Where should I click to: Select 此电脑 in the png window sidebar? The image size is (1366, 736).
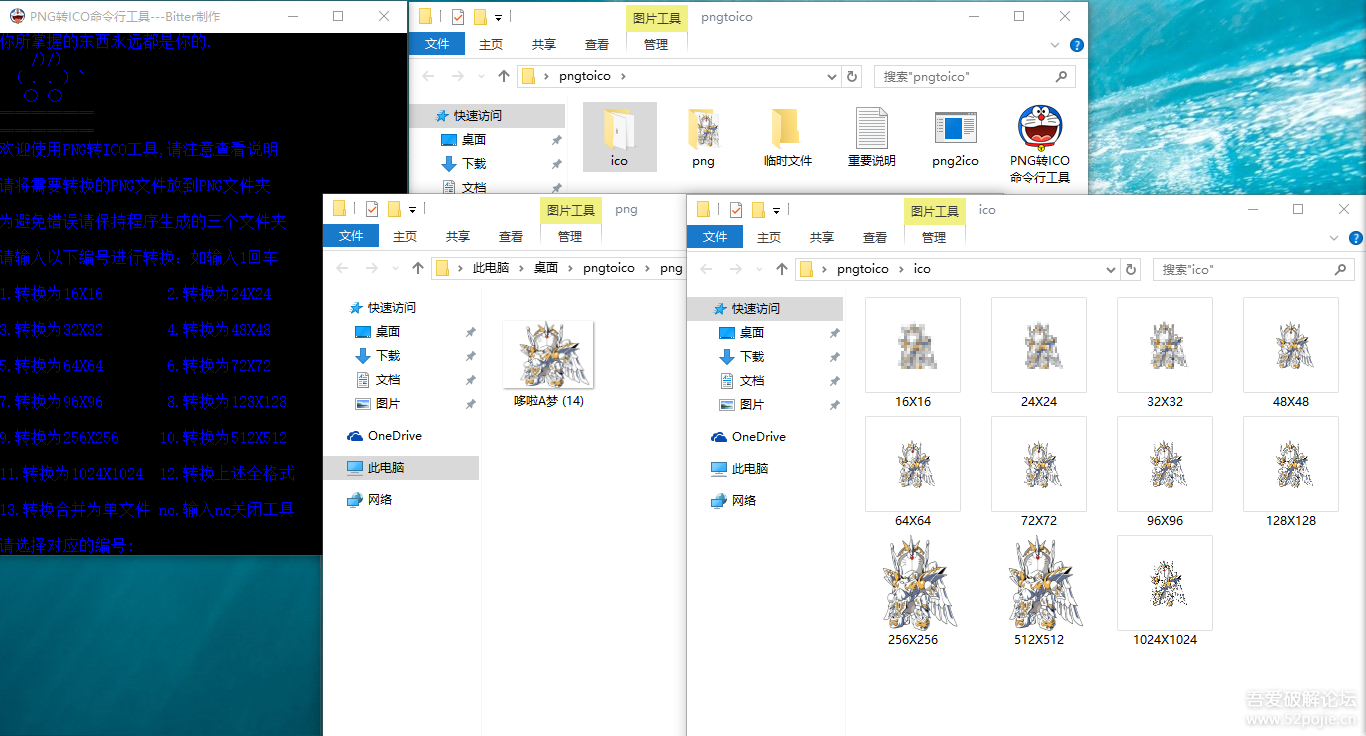tap(401, 468)
